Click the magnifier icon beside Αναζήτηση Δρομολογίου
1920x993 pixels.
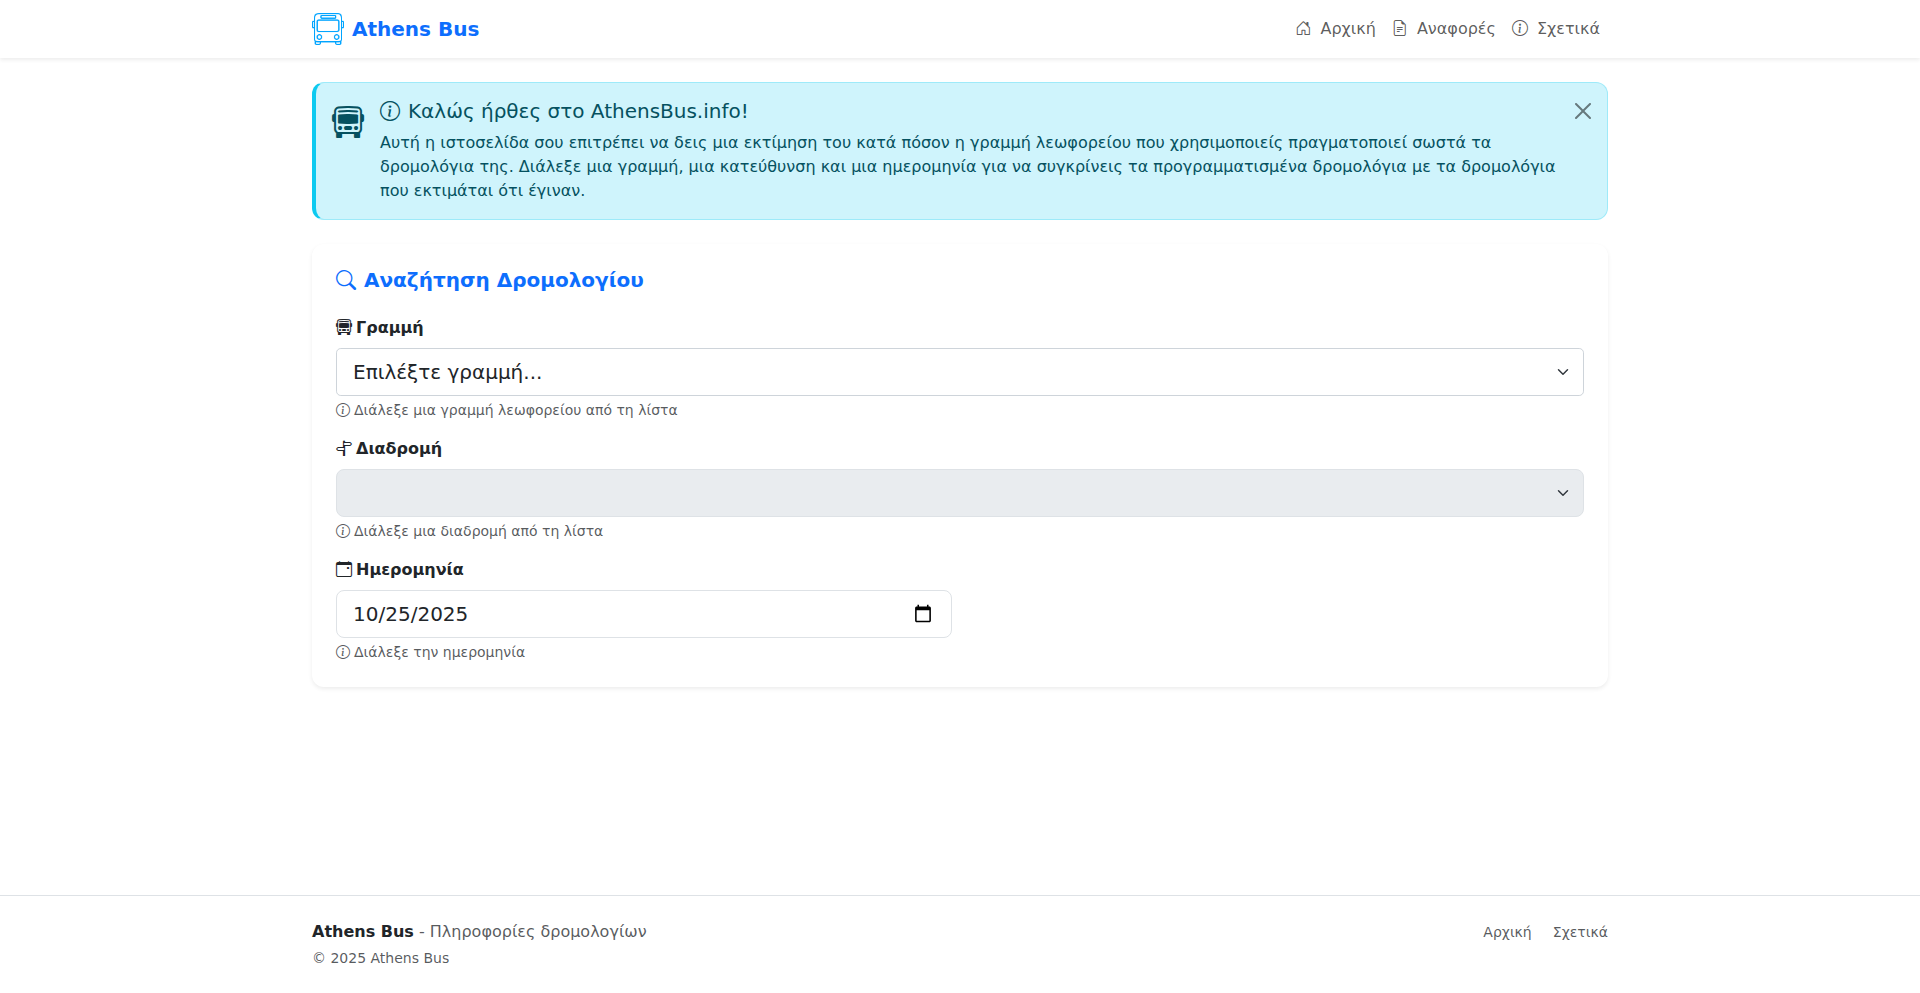(346, 280)
